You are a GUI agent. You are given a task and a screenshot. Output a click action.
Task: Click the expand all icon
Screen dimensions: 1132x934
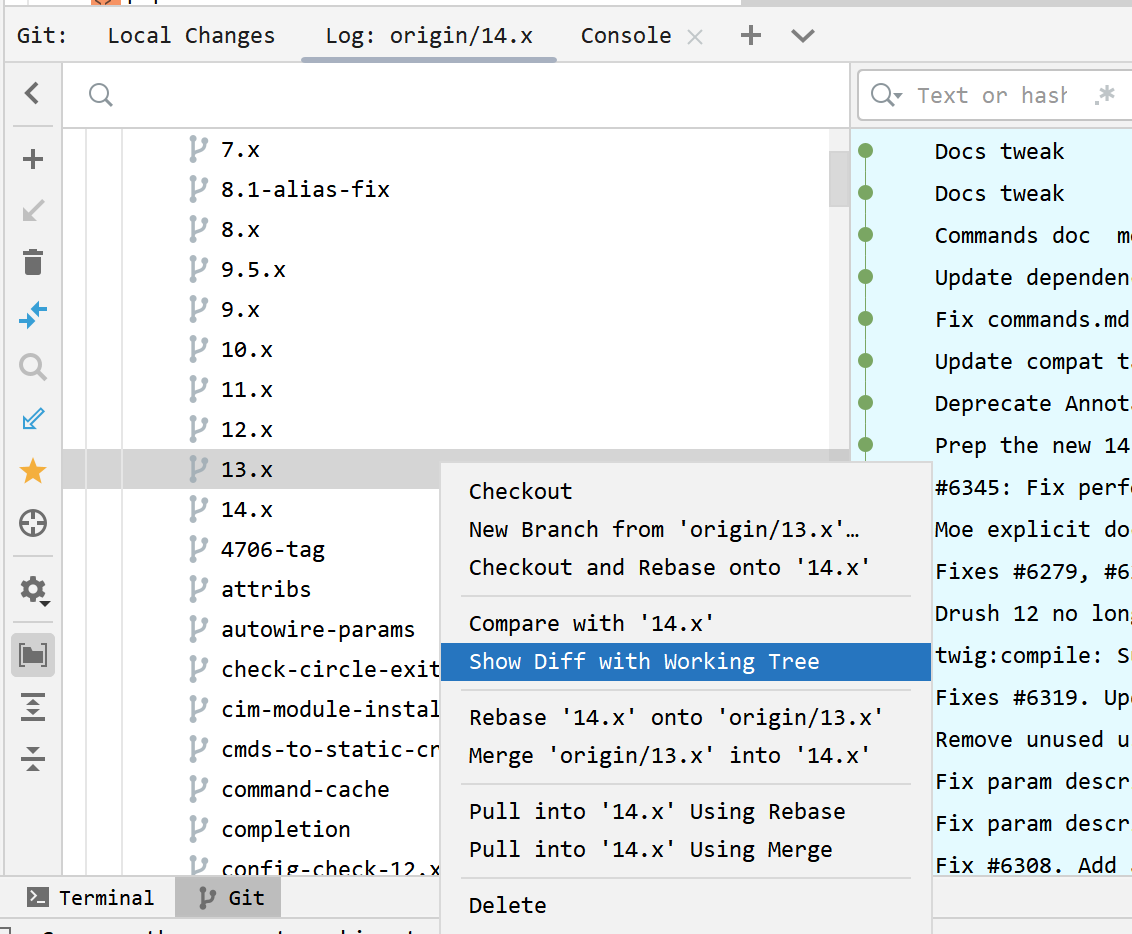[32, 707]
